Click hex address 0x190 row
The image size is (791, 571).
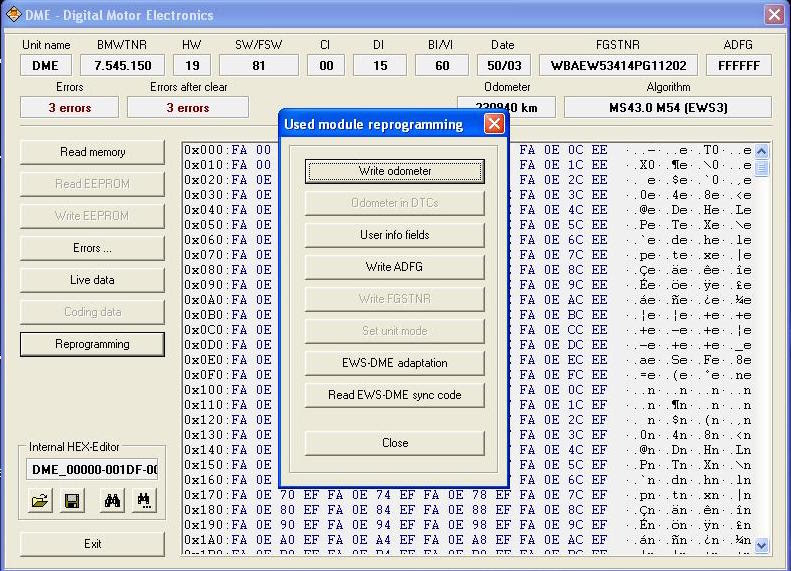(x=203, y=525)
